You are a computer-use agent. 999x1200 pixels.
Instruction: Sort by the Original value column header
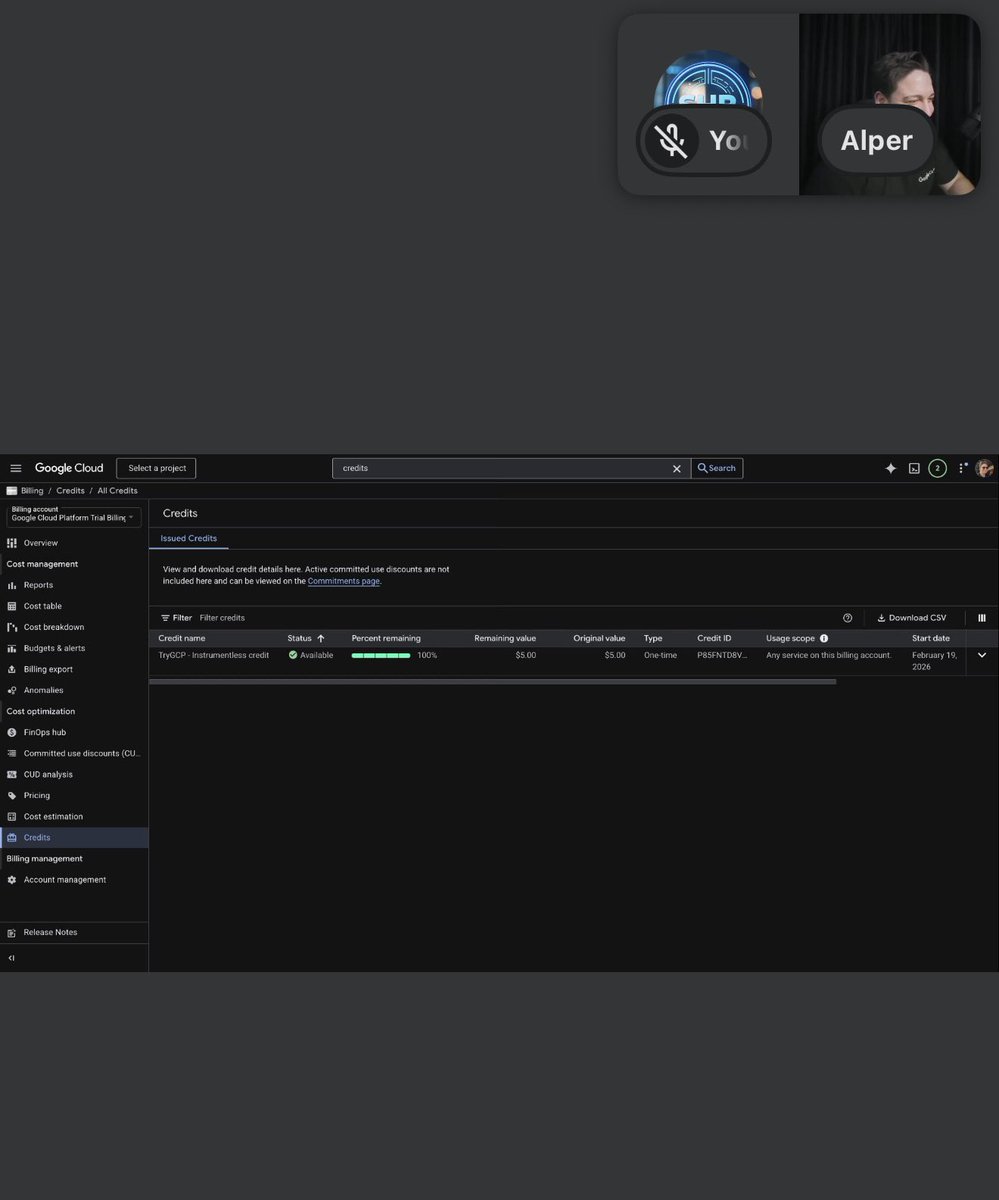(599, 638)
